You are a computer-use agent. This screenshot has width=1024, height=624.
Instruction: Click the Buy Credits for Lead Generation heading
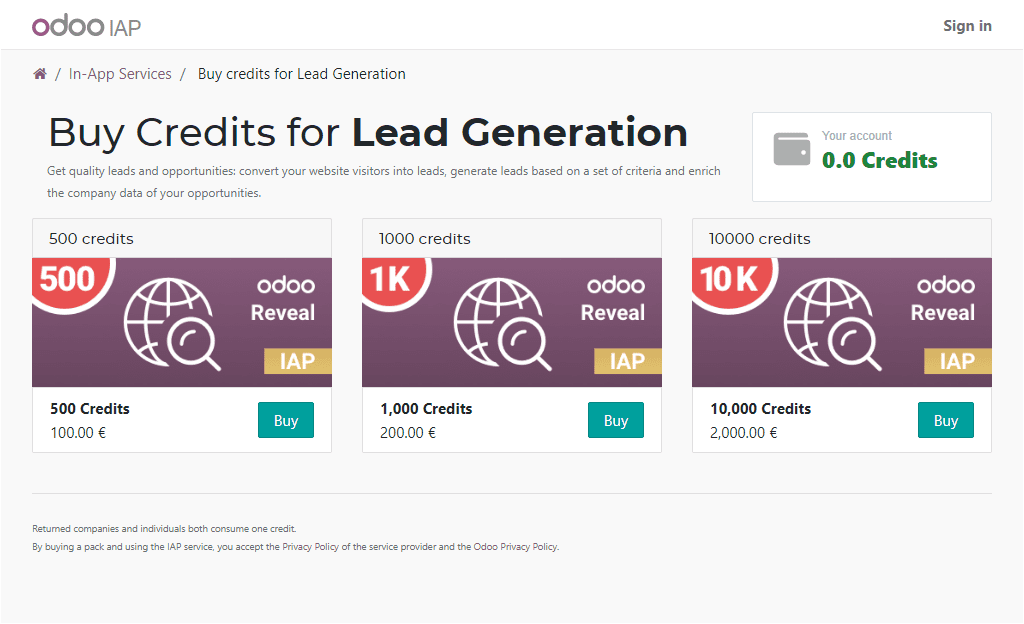point(367,132)
